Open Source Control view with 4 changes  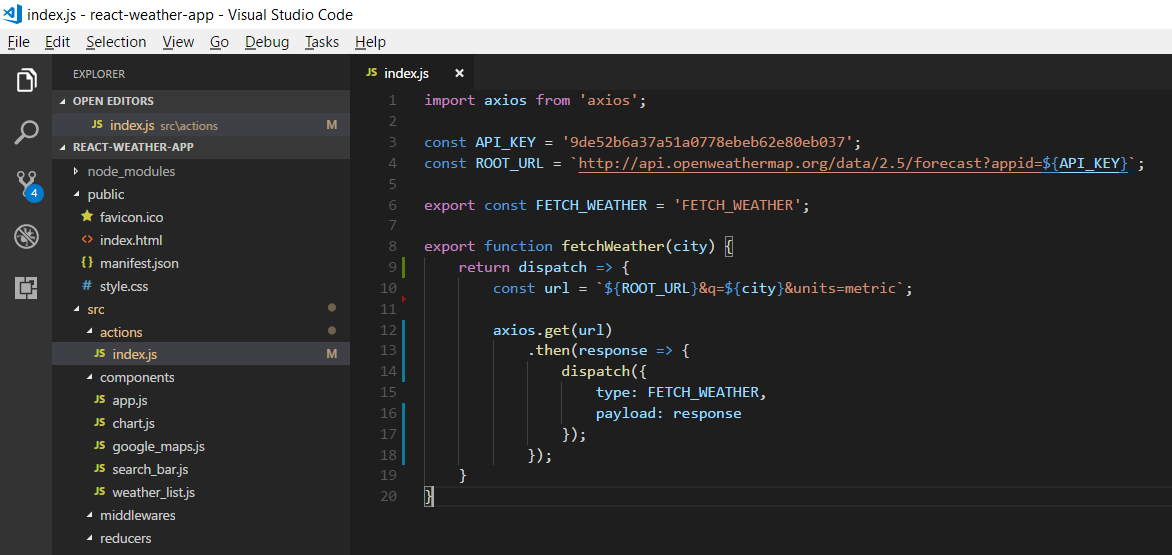click(28, 185)
